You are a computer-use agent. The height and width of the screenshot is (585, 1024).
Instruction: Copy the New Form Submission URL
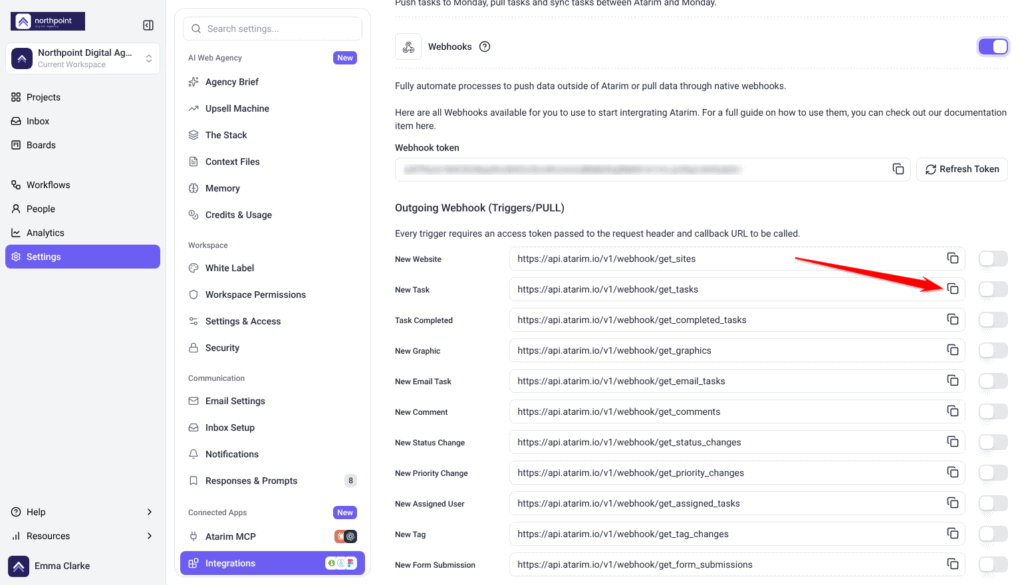(x=953, y=564)
